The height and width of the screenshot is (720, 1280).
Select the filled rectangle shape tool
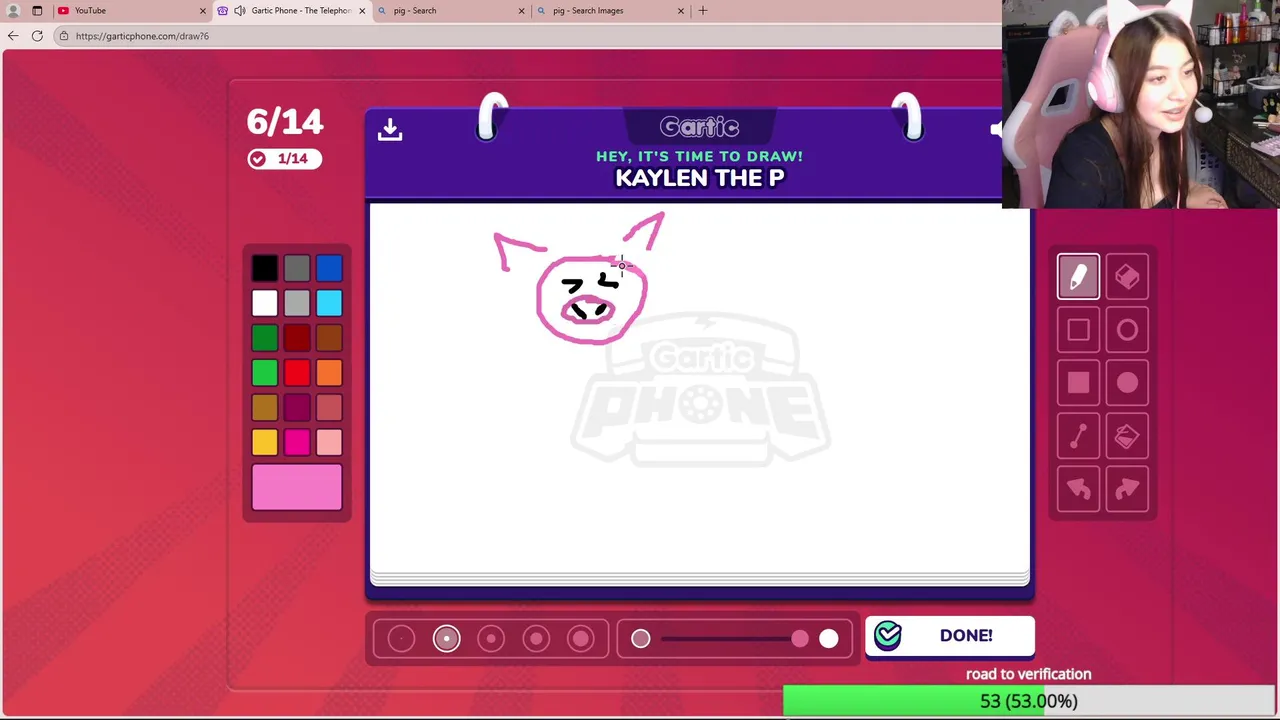point(1078,383)
